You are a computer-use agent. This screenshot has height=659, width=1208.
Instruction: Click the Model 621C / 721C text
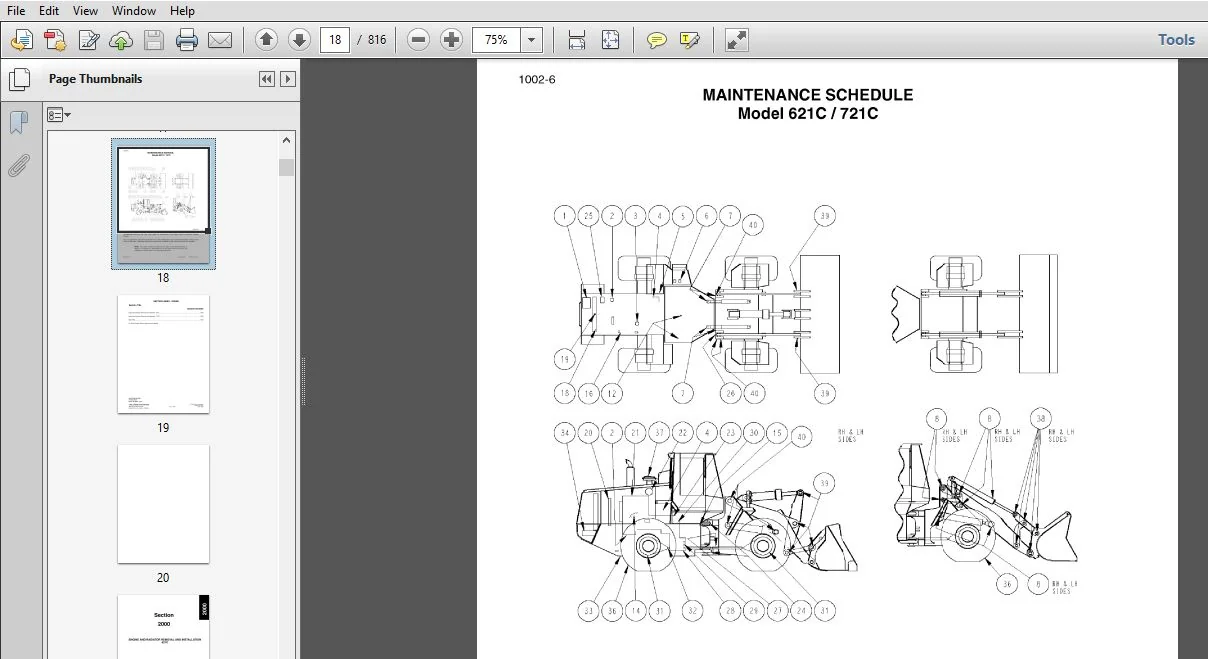pos(808,113)
